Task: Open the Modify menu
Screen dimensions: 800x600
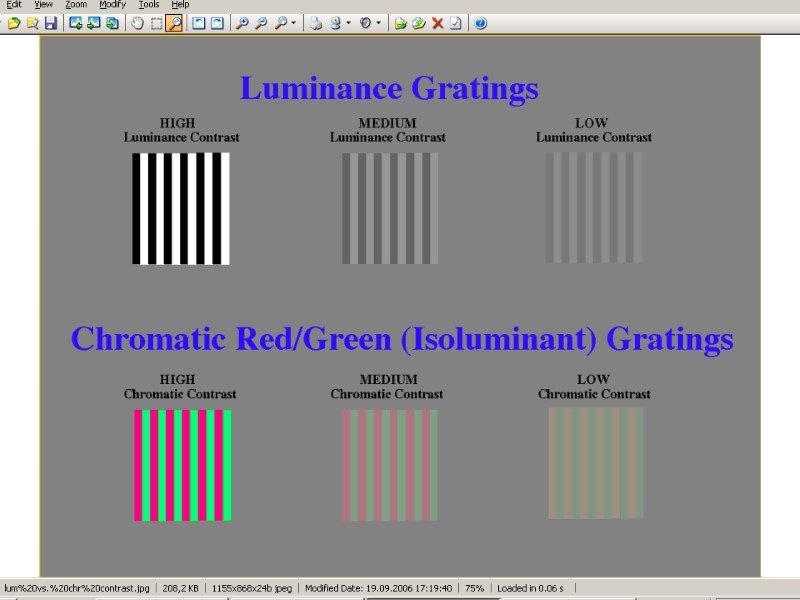Action: (x=112, y=5)
